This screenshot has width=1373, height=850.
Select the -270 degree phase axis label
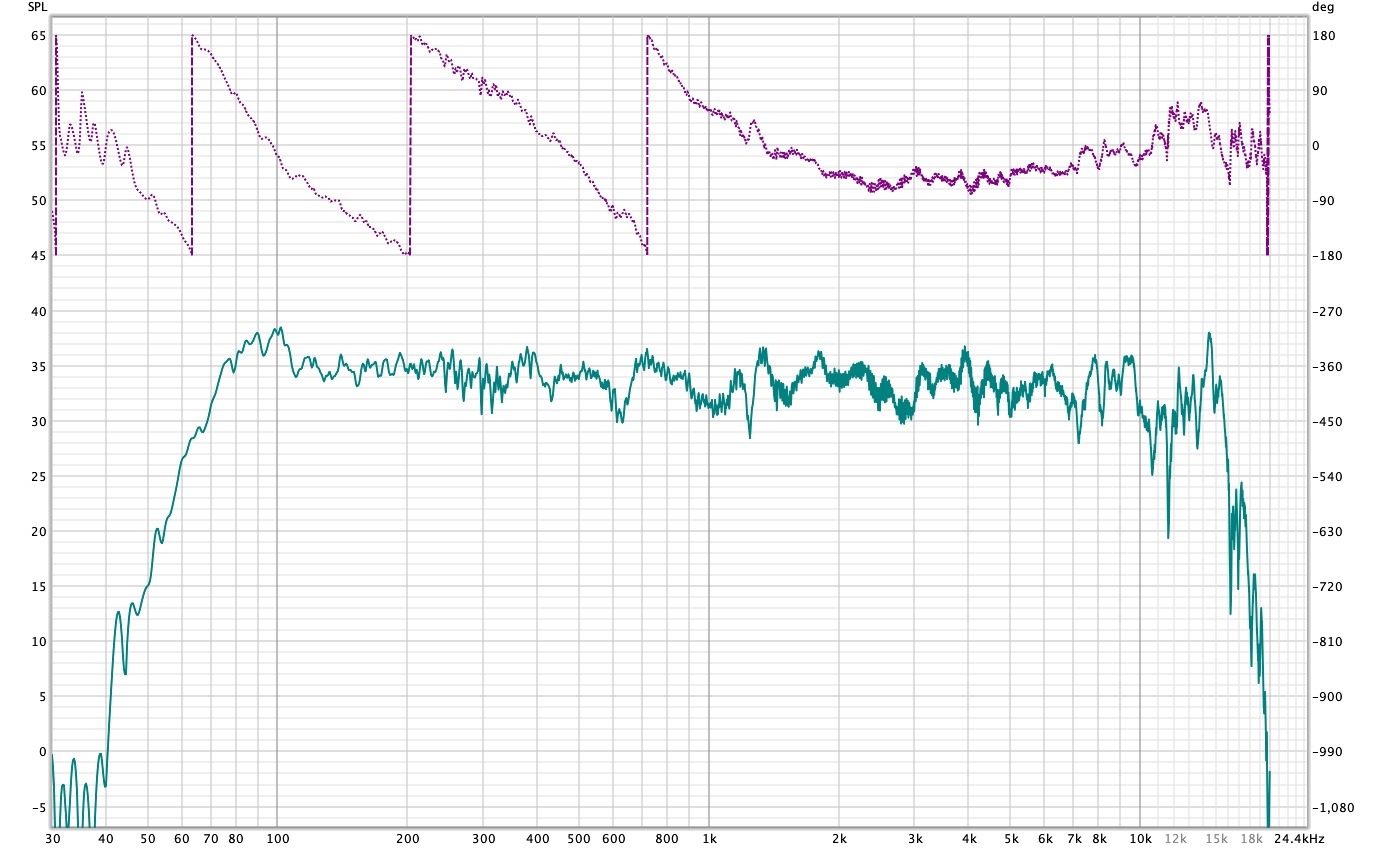1325,312
